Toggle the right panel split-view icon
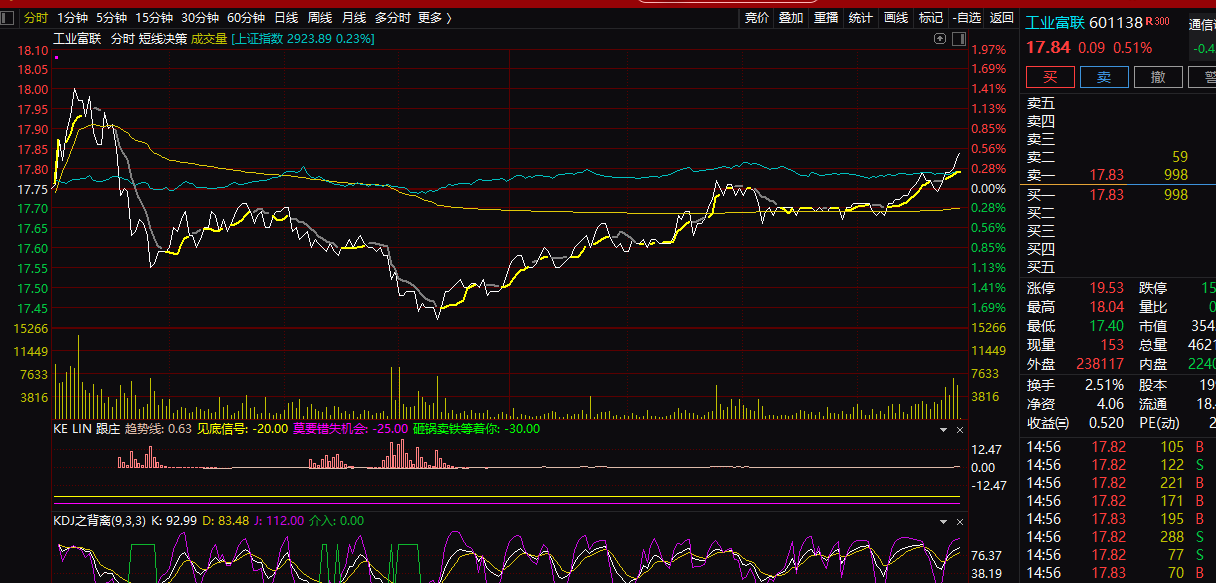Screen dimensions: 1216x583 point(958,38)
